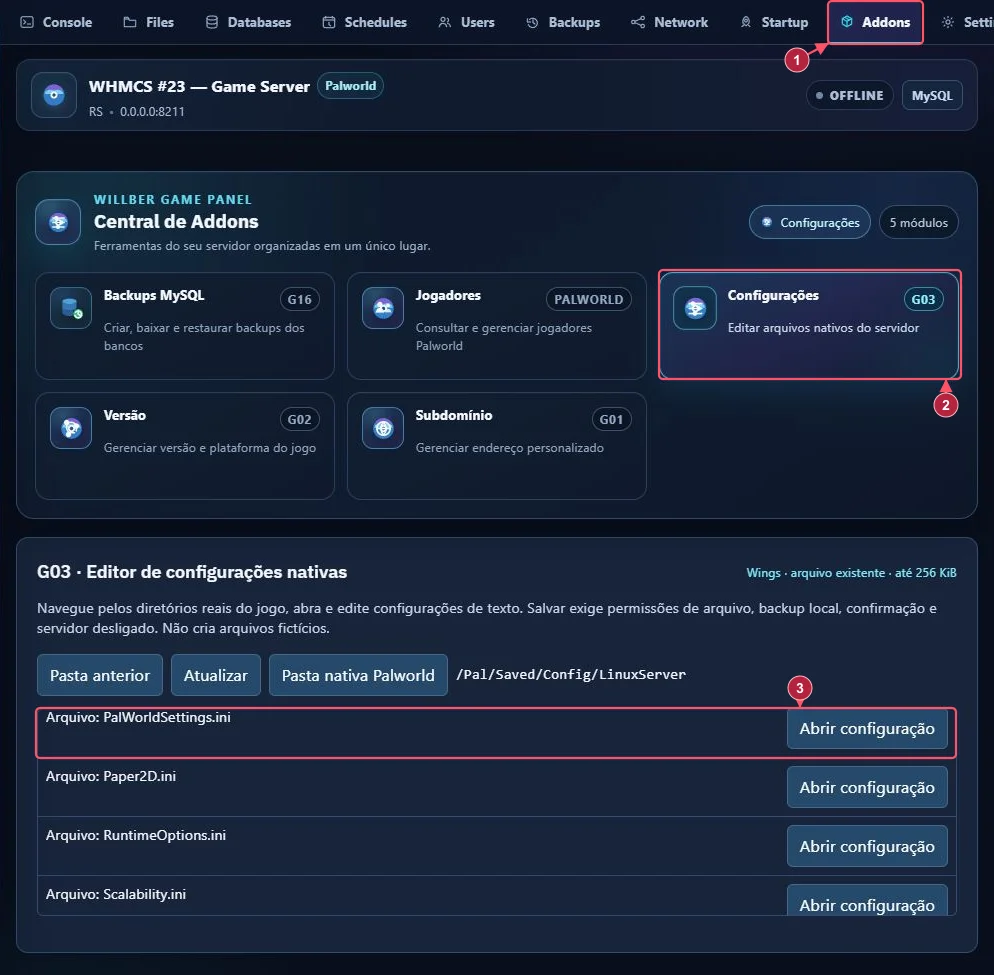Click the 5 módulos counter badge
Image resolution: width=994 pixels, height=975 pixels.
(919, 223)
